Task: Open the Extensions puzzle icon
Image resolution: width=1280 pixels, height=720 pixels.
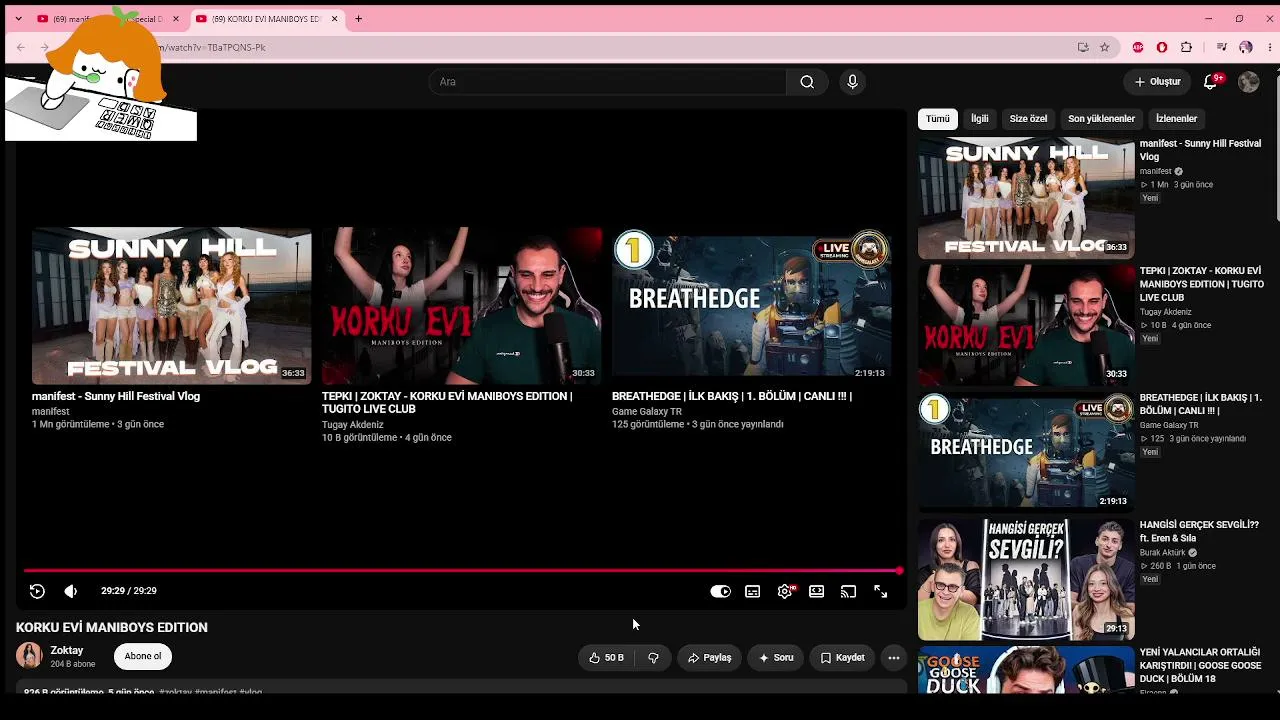Action: click(1187, 47)
